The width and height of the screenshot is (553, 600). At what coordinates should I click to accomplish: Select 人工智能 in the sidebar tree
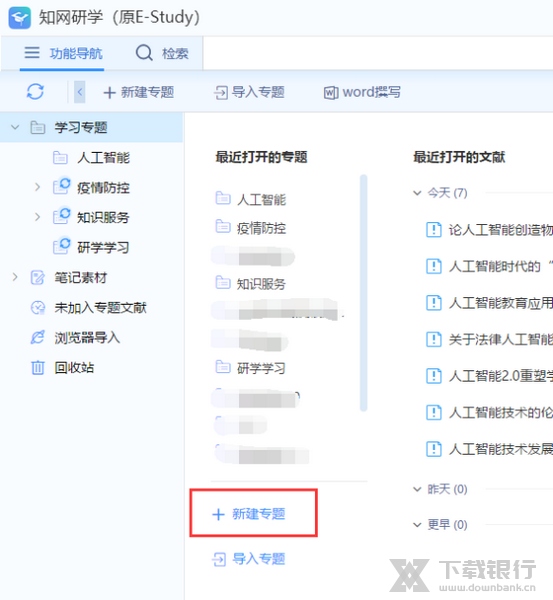pyautogui.click(x=103, y=158)
